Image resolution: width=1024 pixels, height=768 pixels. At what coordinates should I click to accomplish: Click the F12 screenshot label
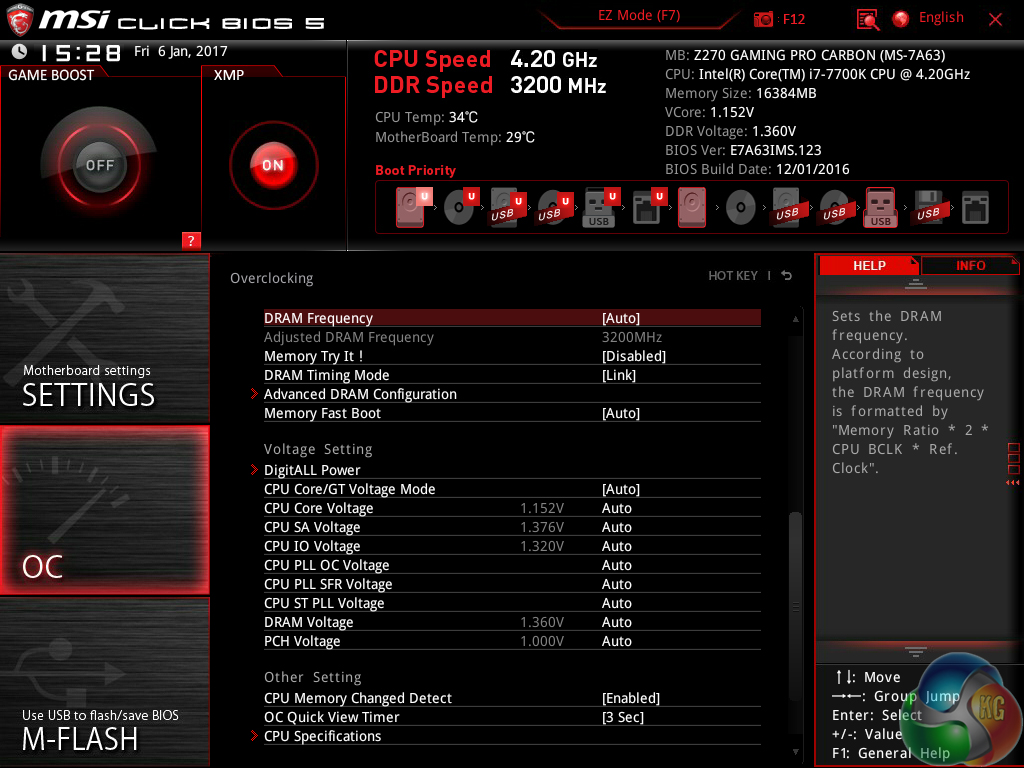point(793,19)
